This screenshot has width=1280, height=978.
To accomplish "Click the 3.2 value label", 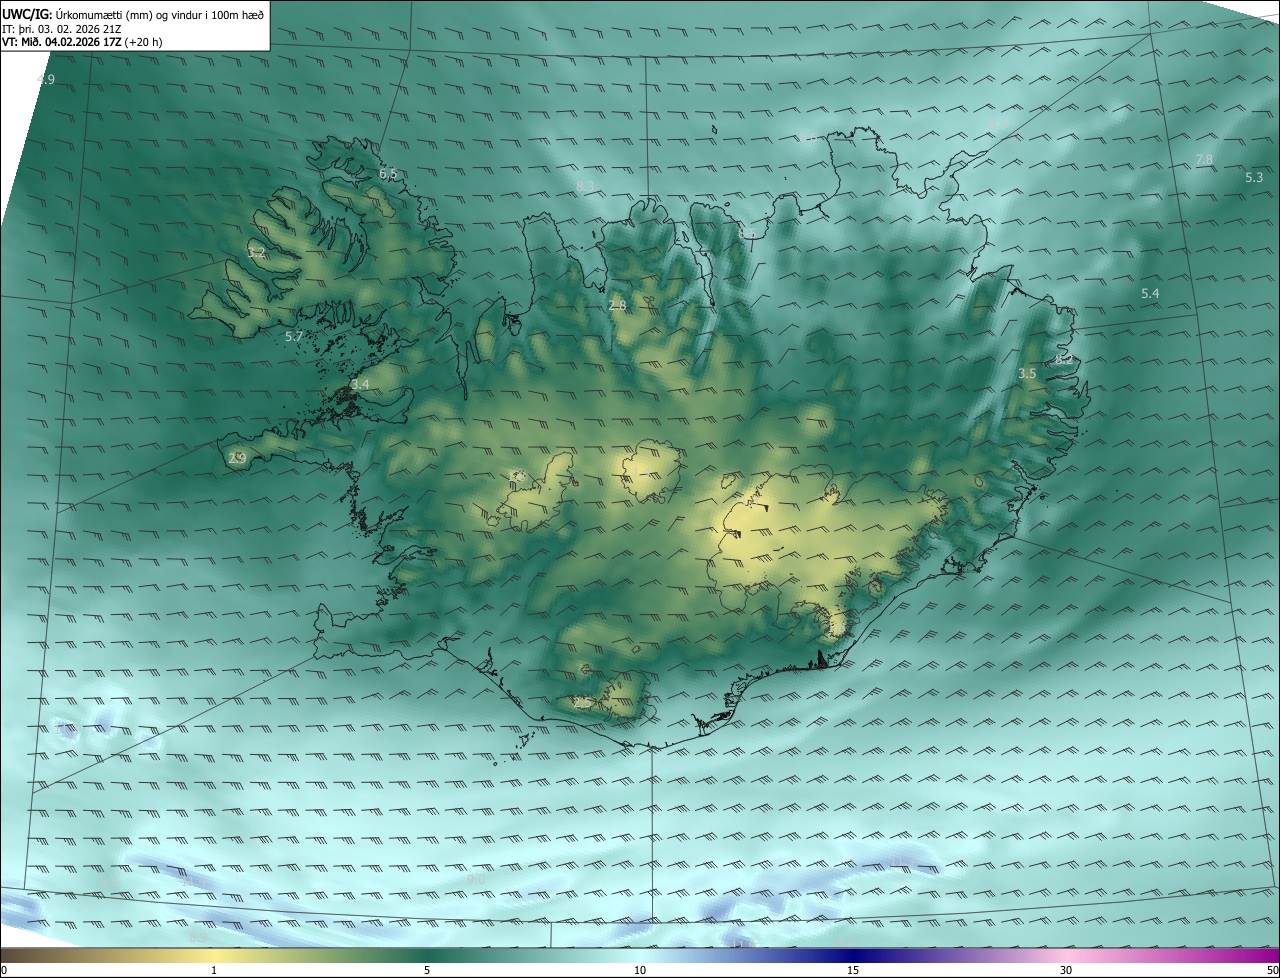I will pyautogui.click(x=256, y=253).
